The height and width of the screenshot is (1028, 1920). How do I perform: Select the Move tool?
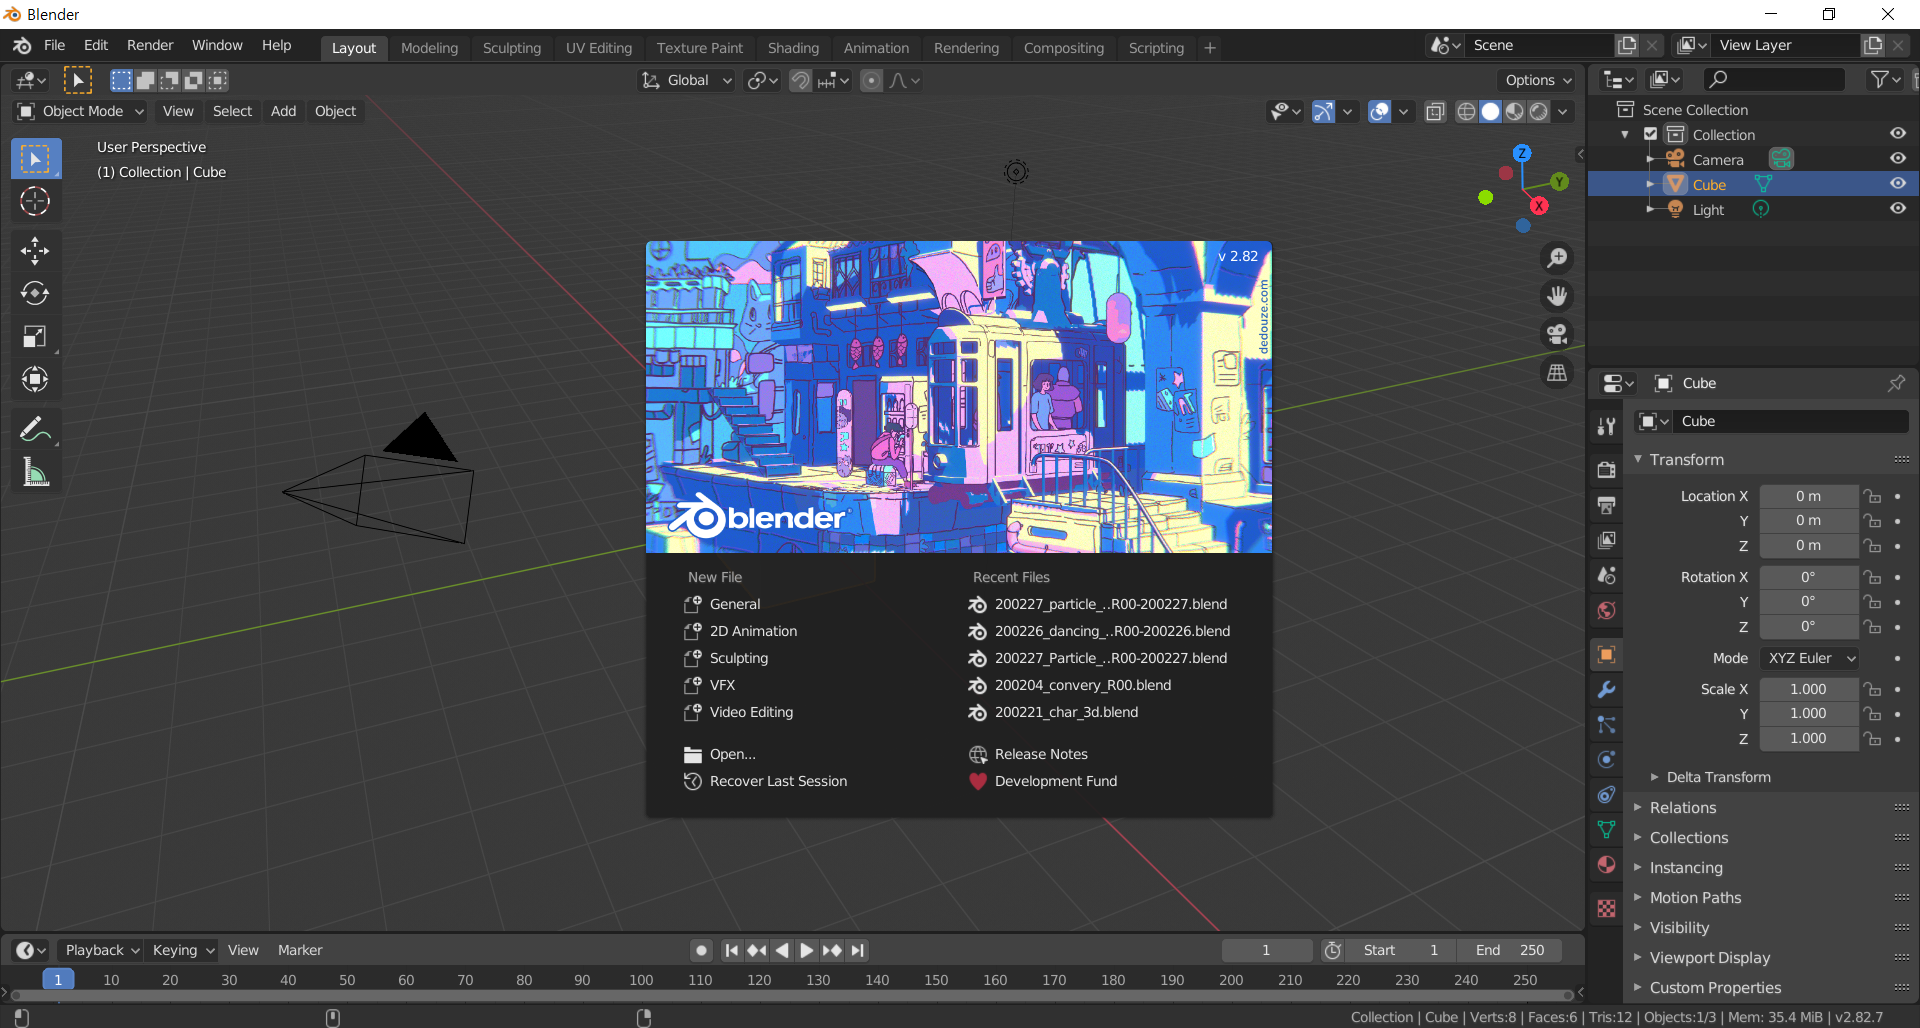35,251
